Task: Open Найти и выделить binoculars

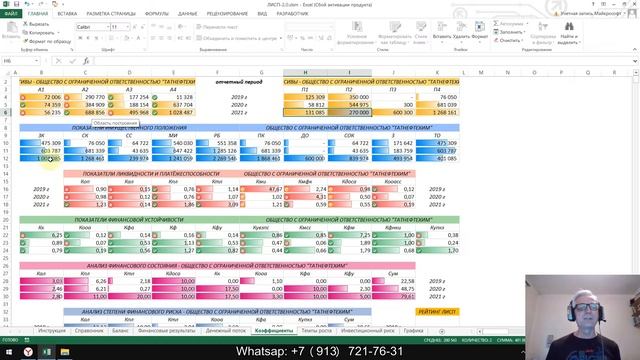Action: coord(569,33)
